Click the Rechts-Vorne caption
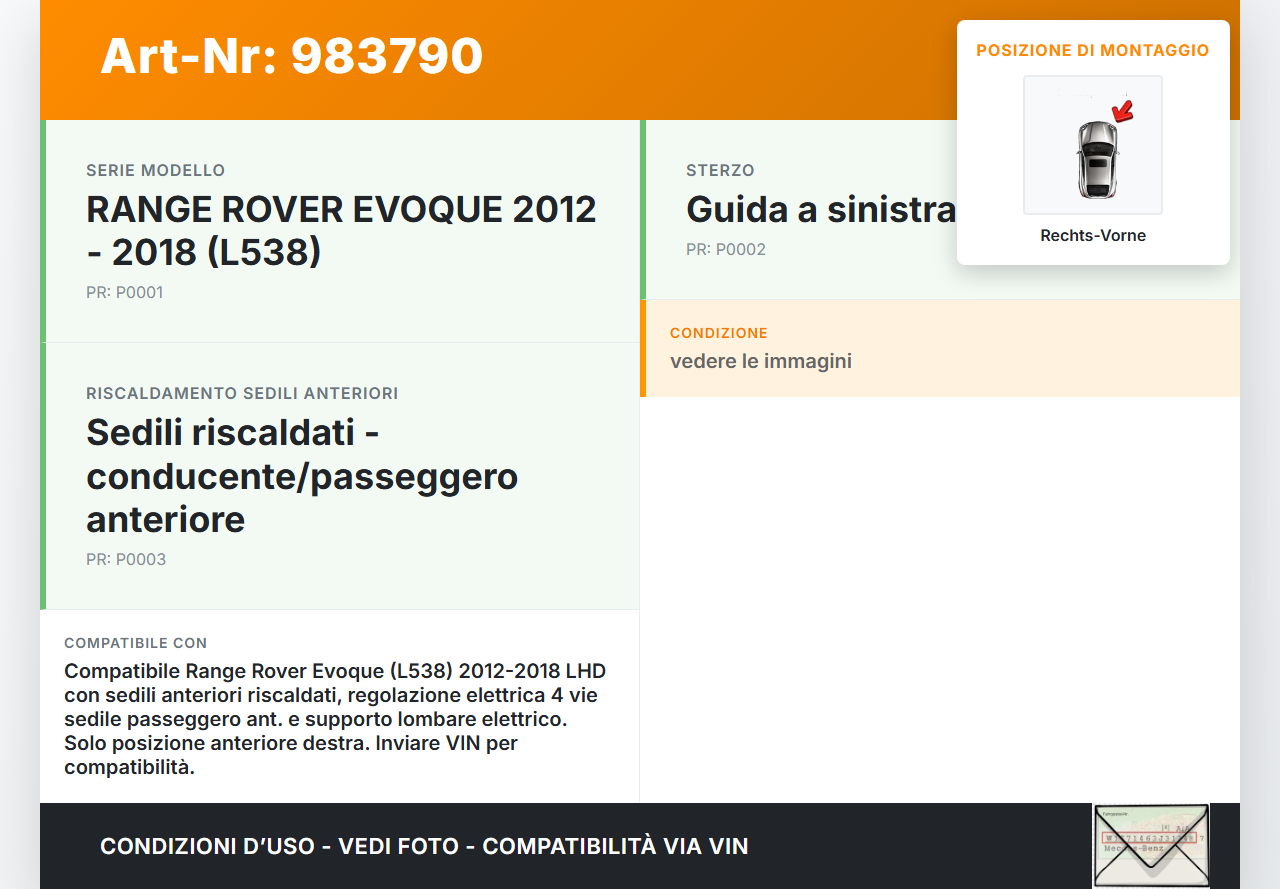 pyautogui.click(x=1093, y=236)
